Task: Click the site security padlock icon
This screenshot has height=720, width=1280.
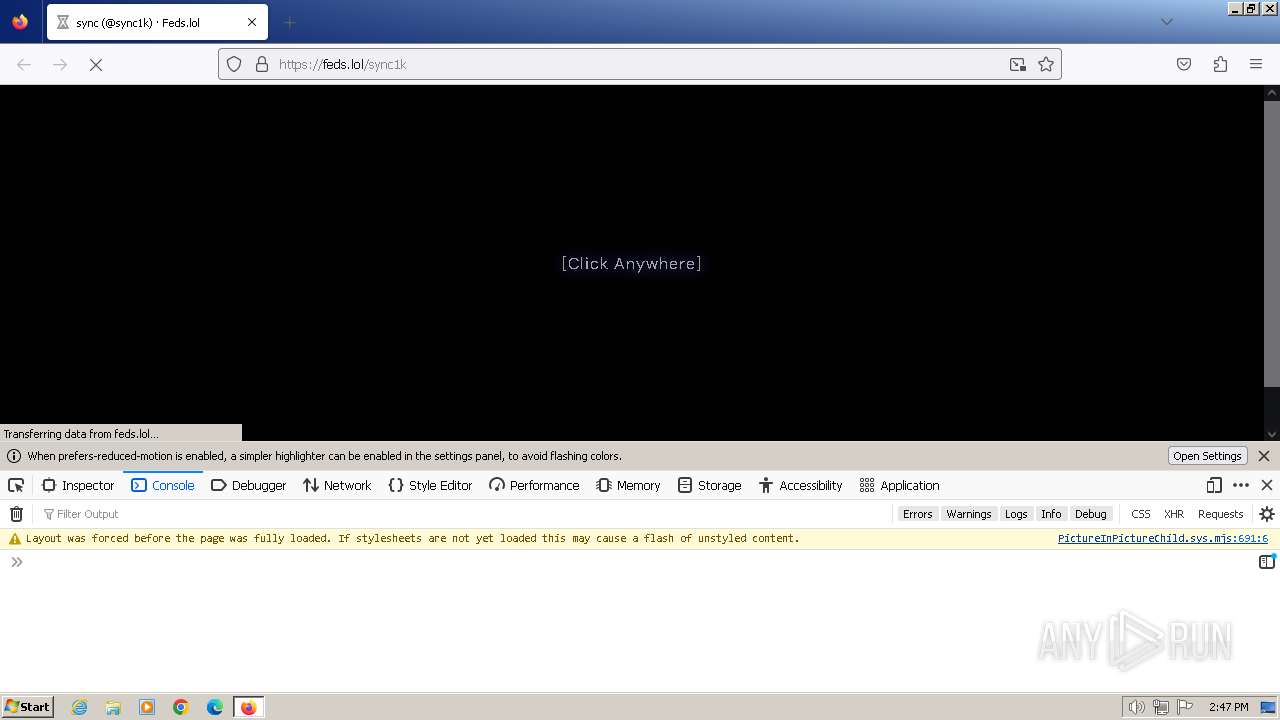Action: [x=262, y=64]
